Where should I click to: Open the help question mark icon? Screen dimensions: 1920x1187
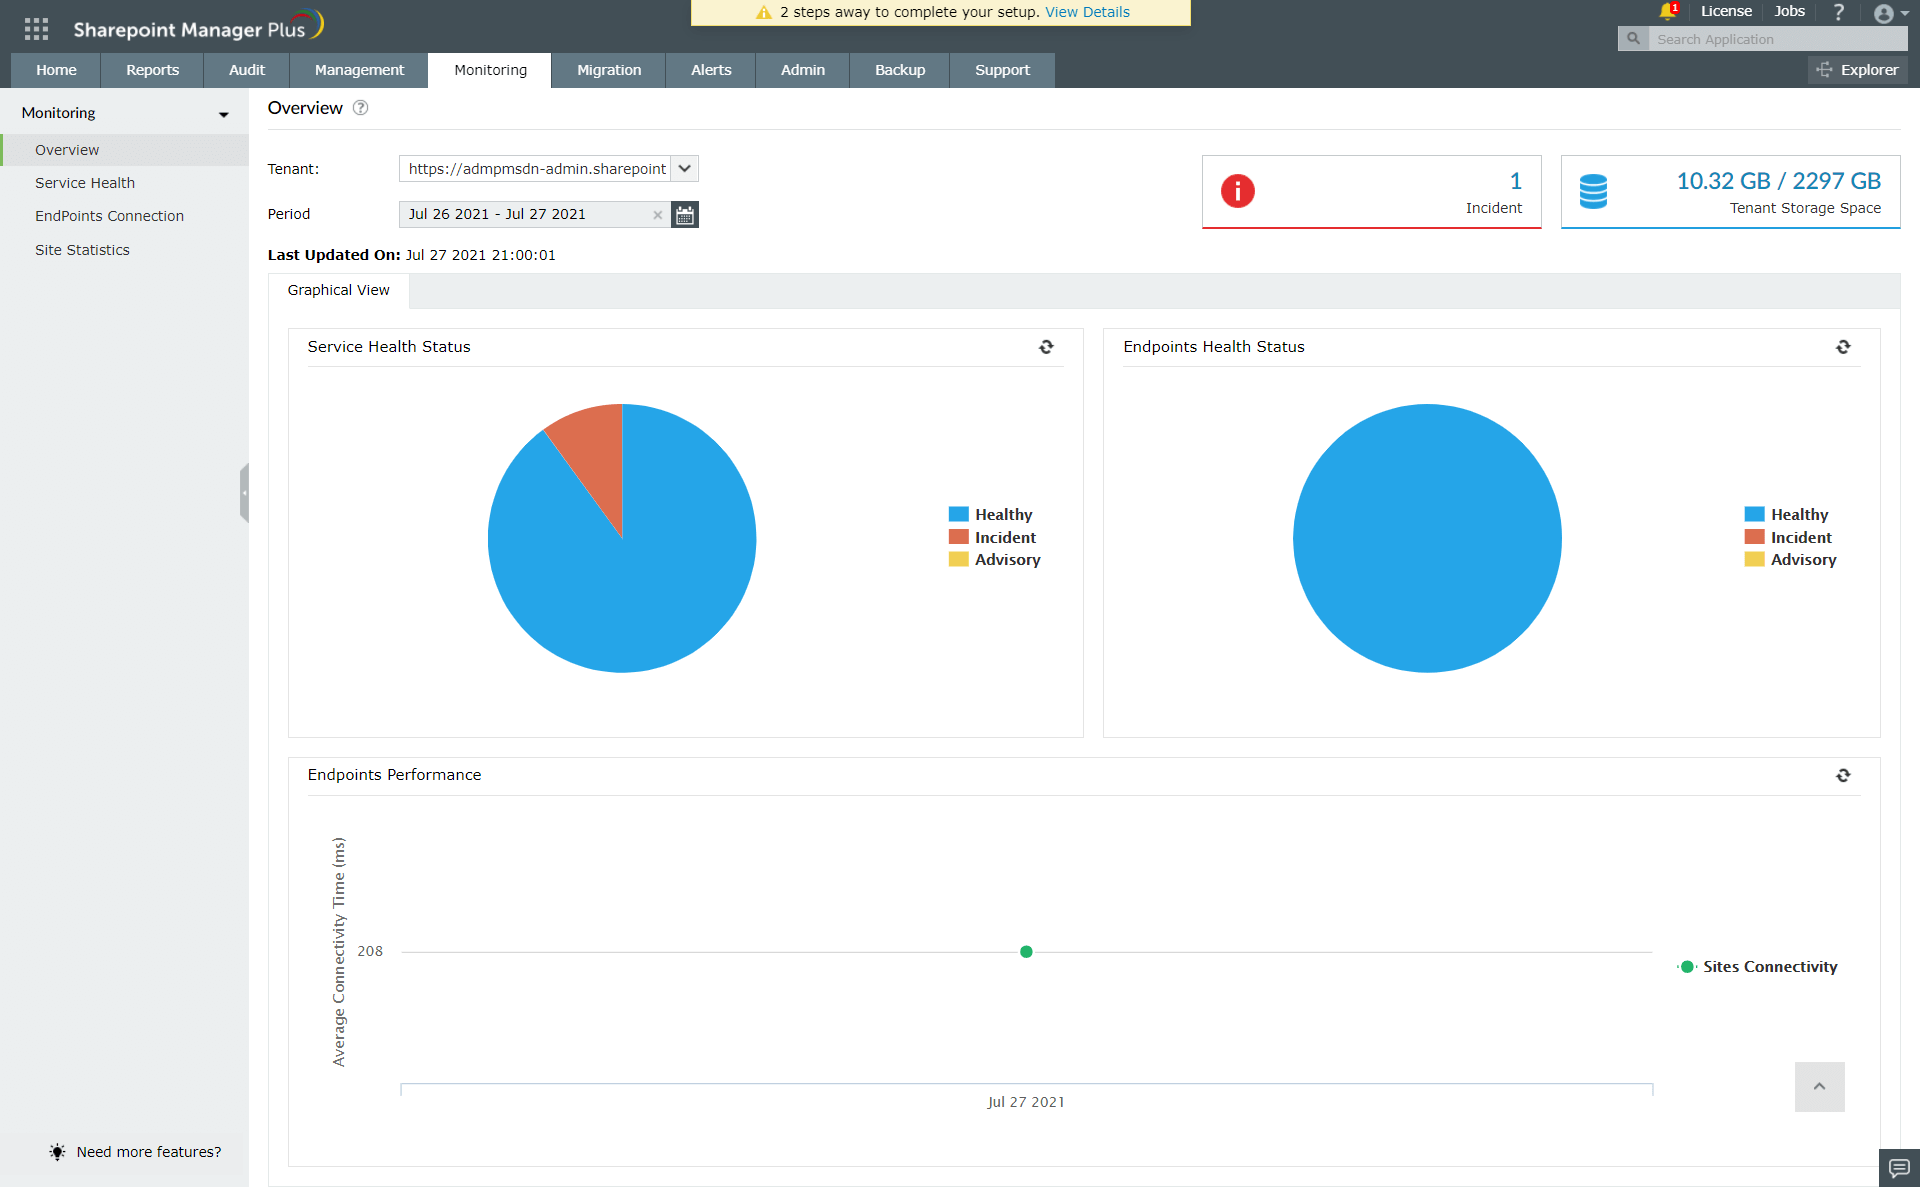[x=1838, y=12]
